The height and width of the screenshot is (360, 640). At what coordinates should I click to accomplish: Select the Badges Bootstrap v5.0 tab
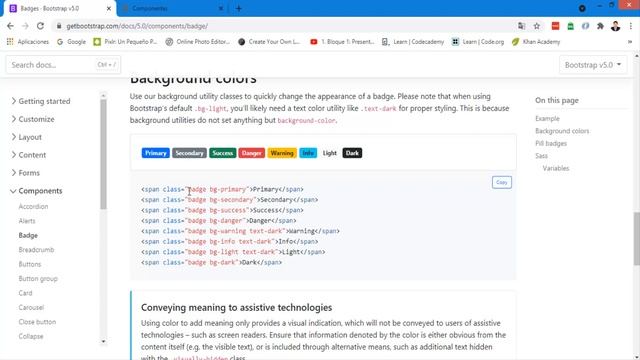click(x=60, y=8)
